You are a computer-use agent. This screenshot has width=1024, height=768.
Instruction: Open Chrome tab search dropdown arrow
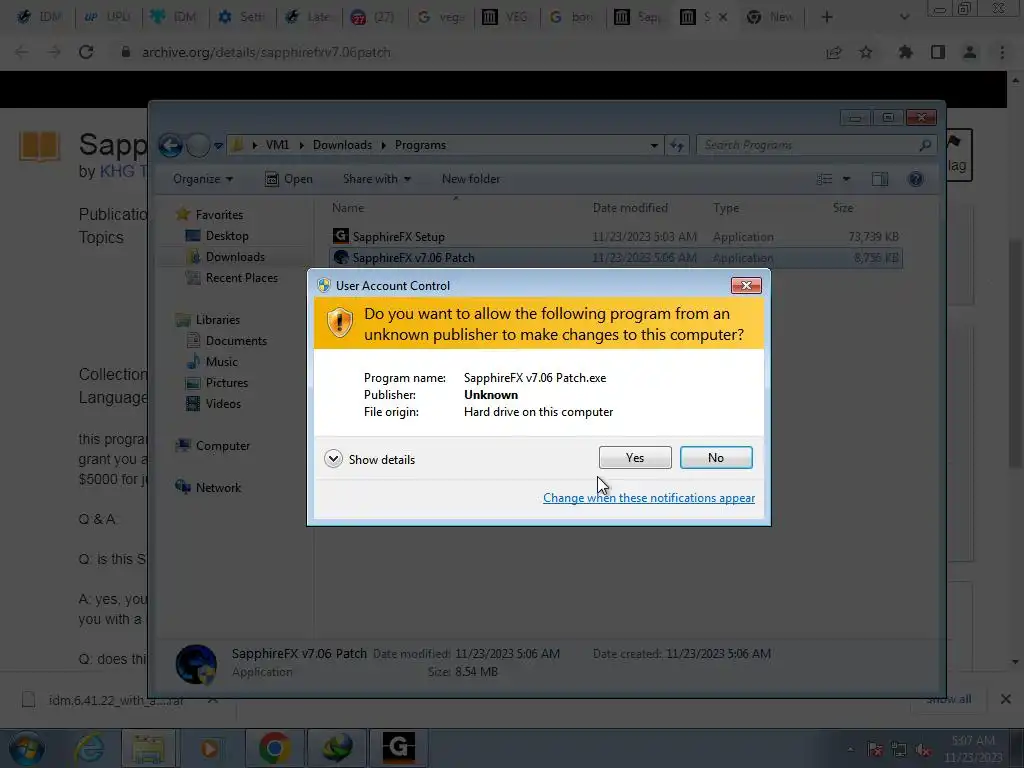click(x=904, y=17)
